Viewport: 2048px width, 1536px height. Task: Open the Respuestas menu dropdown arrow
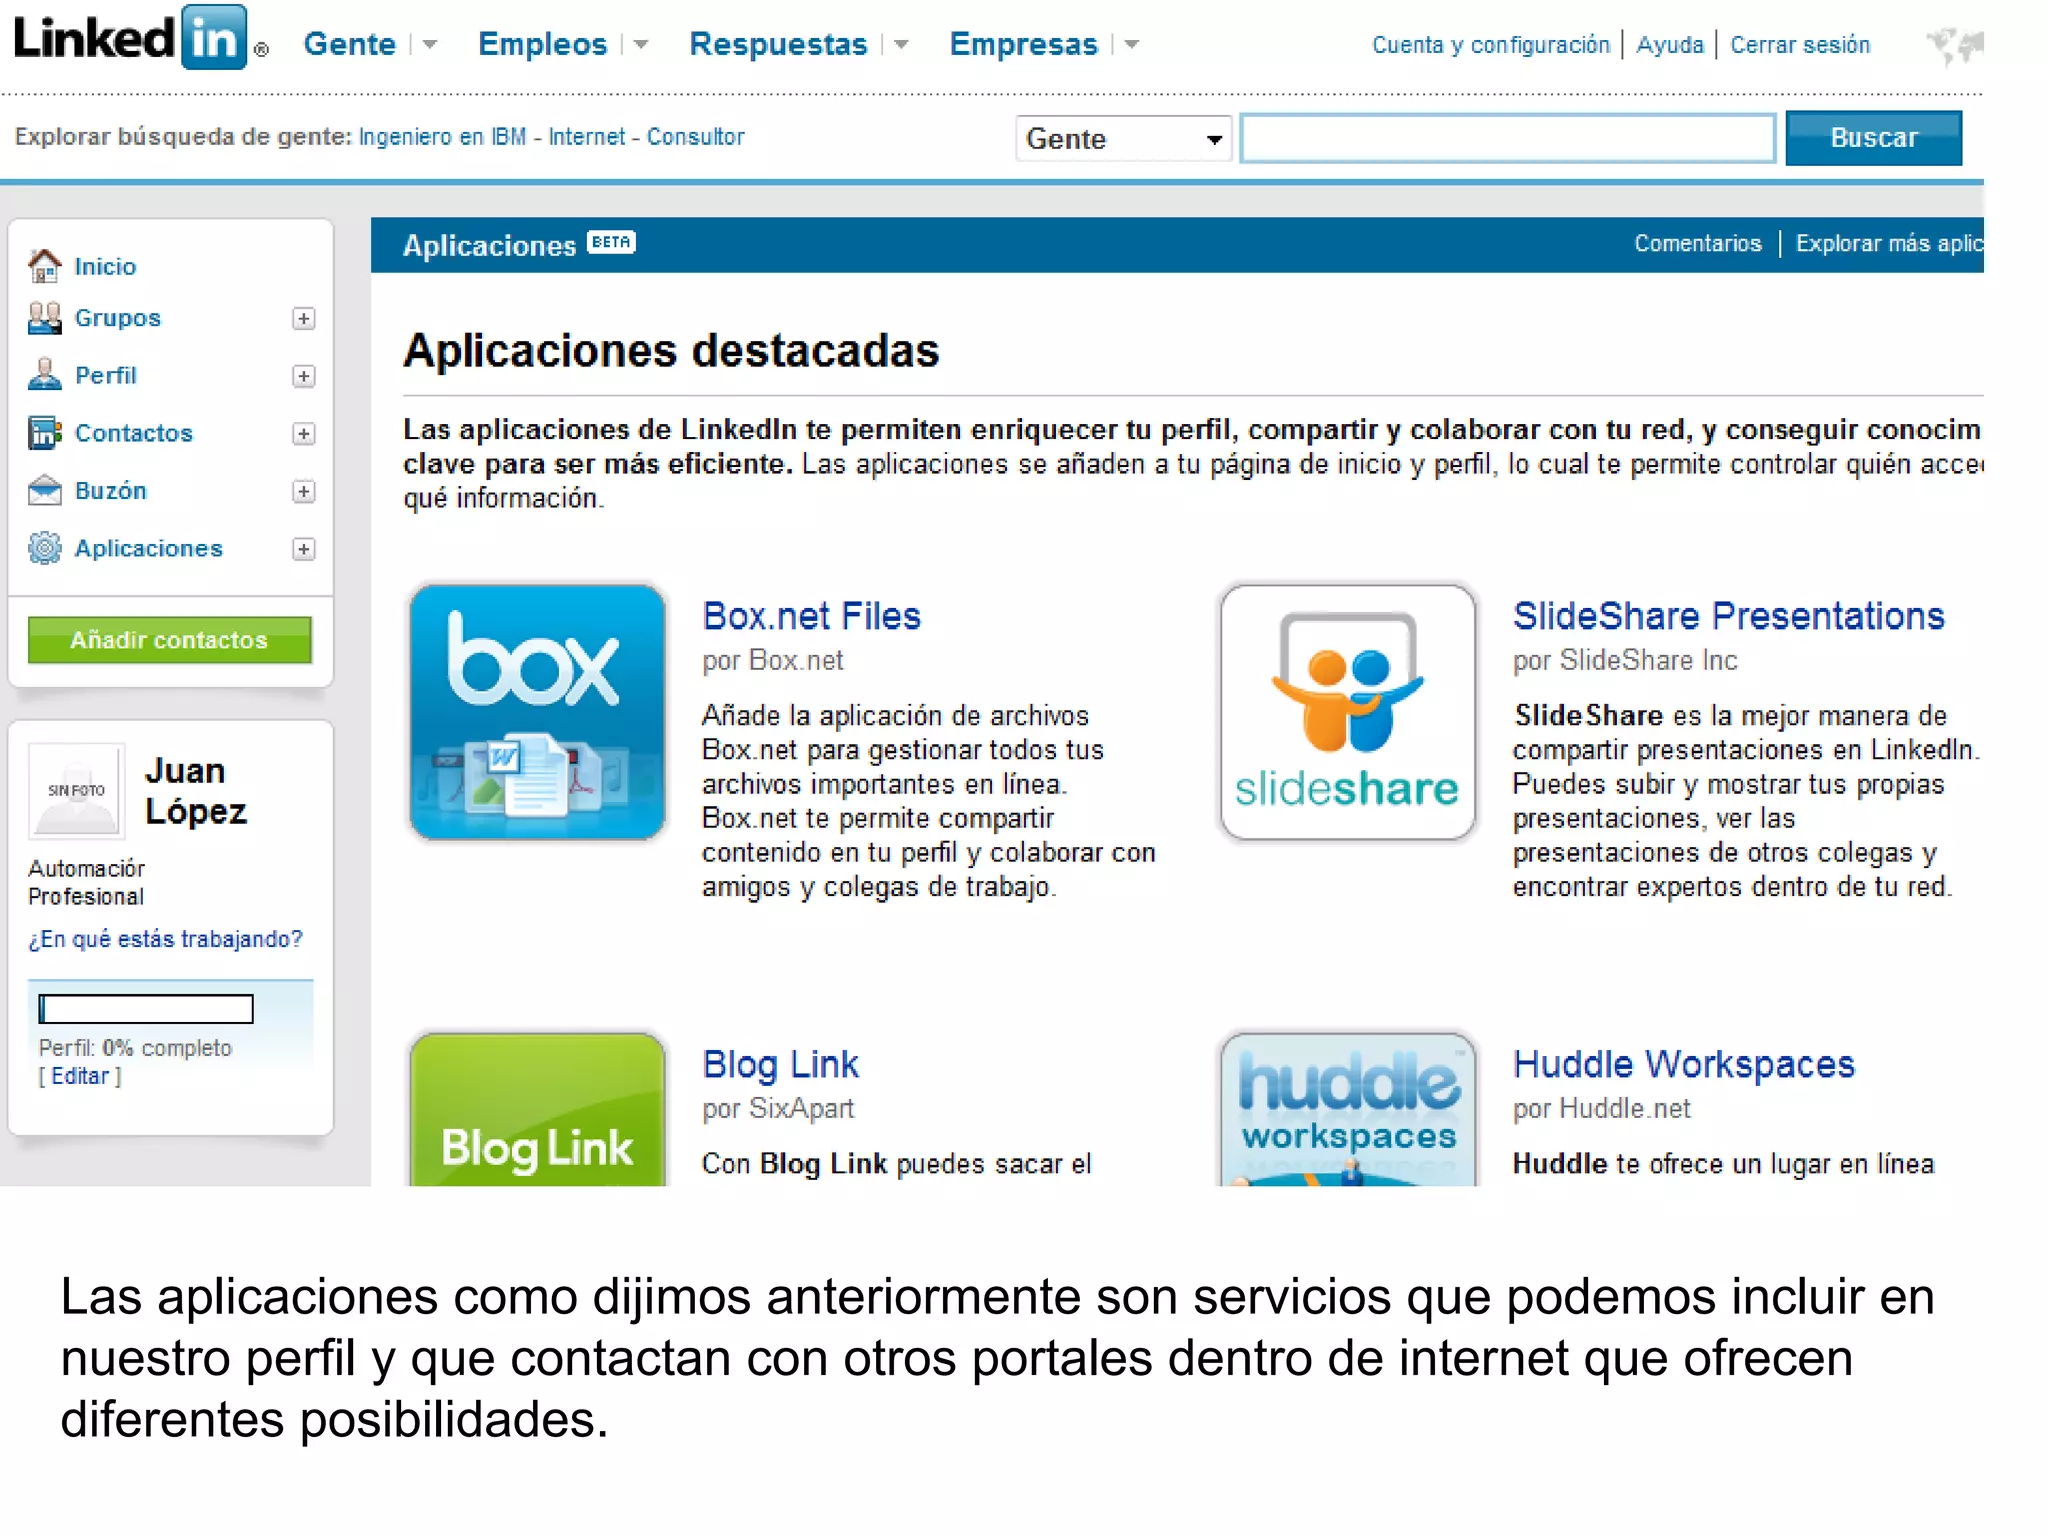(901, 45)
